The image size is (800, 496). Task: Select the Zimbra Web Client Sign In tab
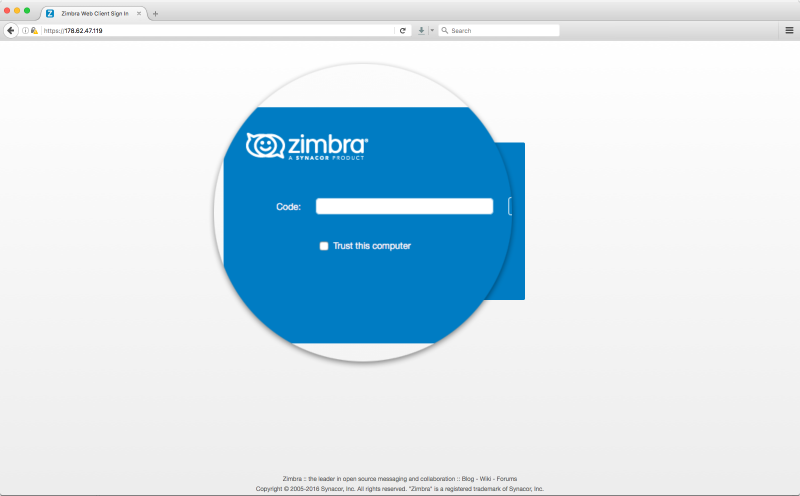[x=94, y=14]
